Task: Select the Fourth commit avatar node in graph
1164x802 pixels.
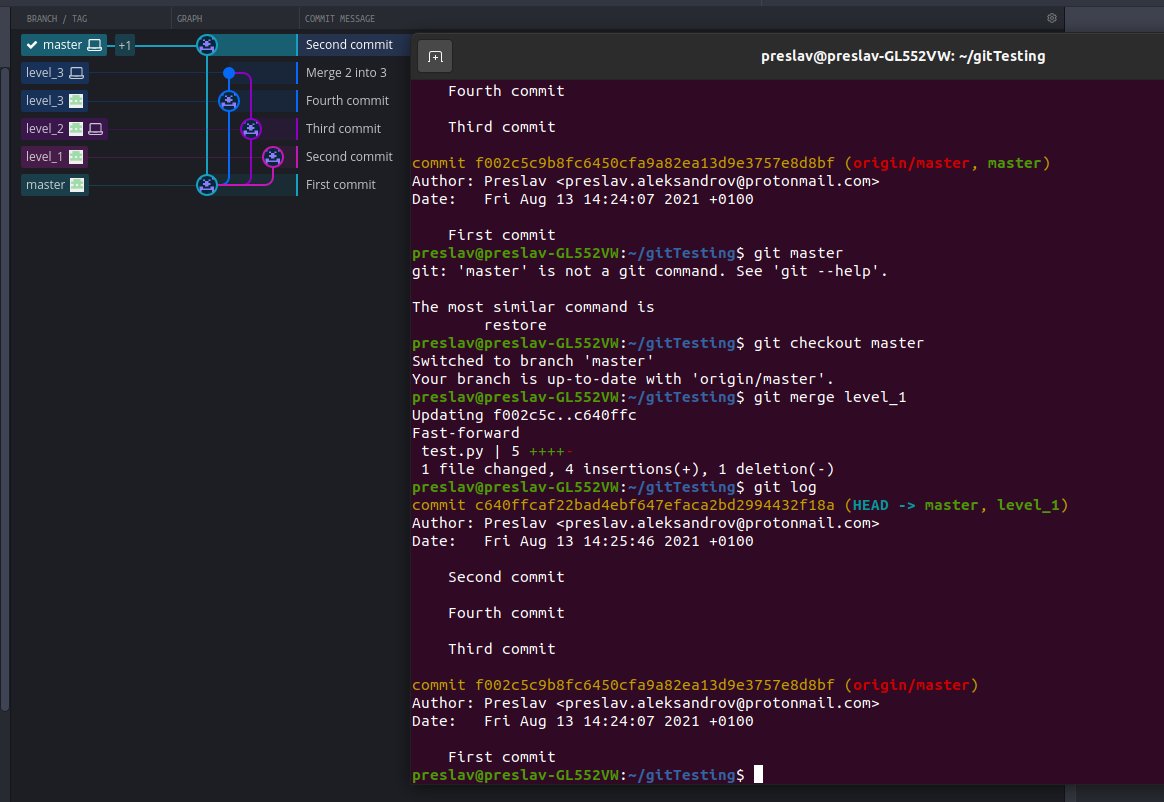Action: coord(229,101)
